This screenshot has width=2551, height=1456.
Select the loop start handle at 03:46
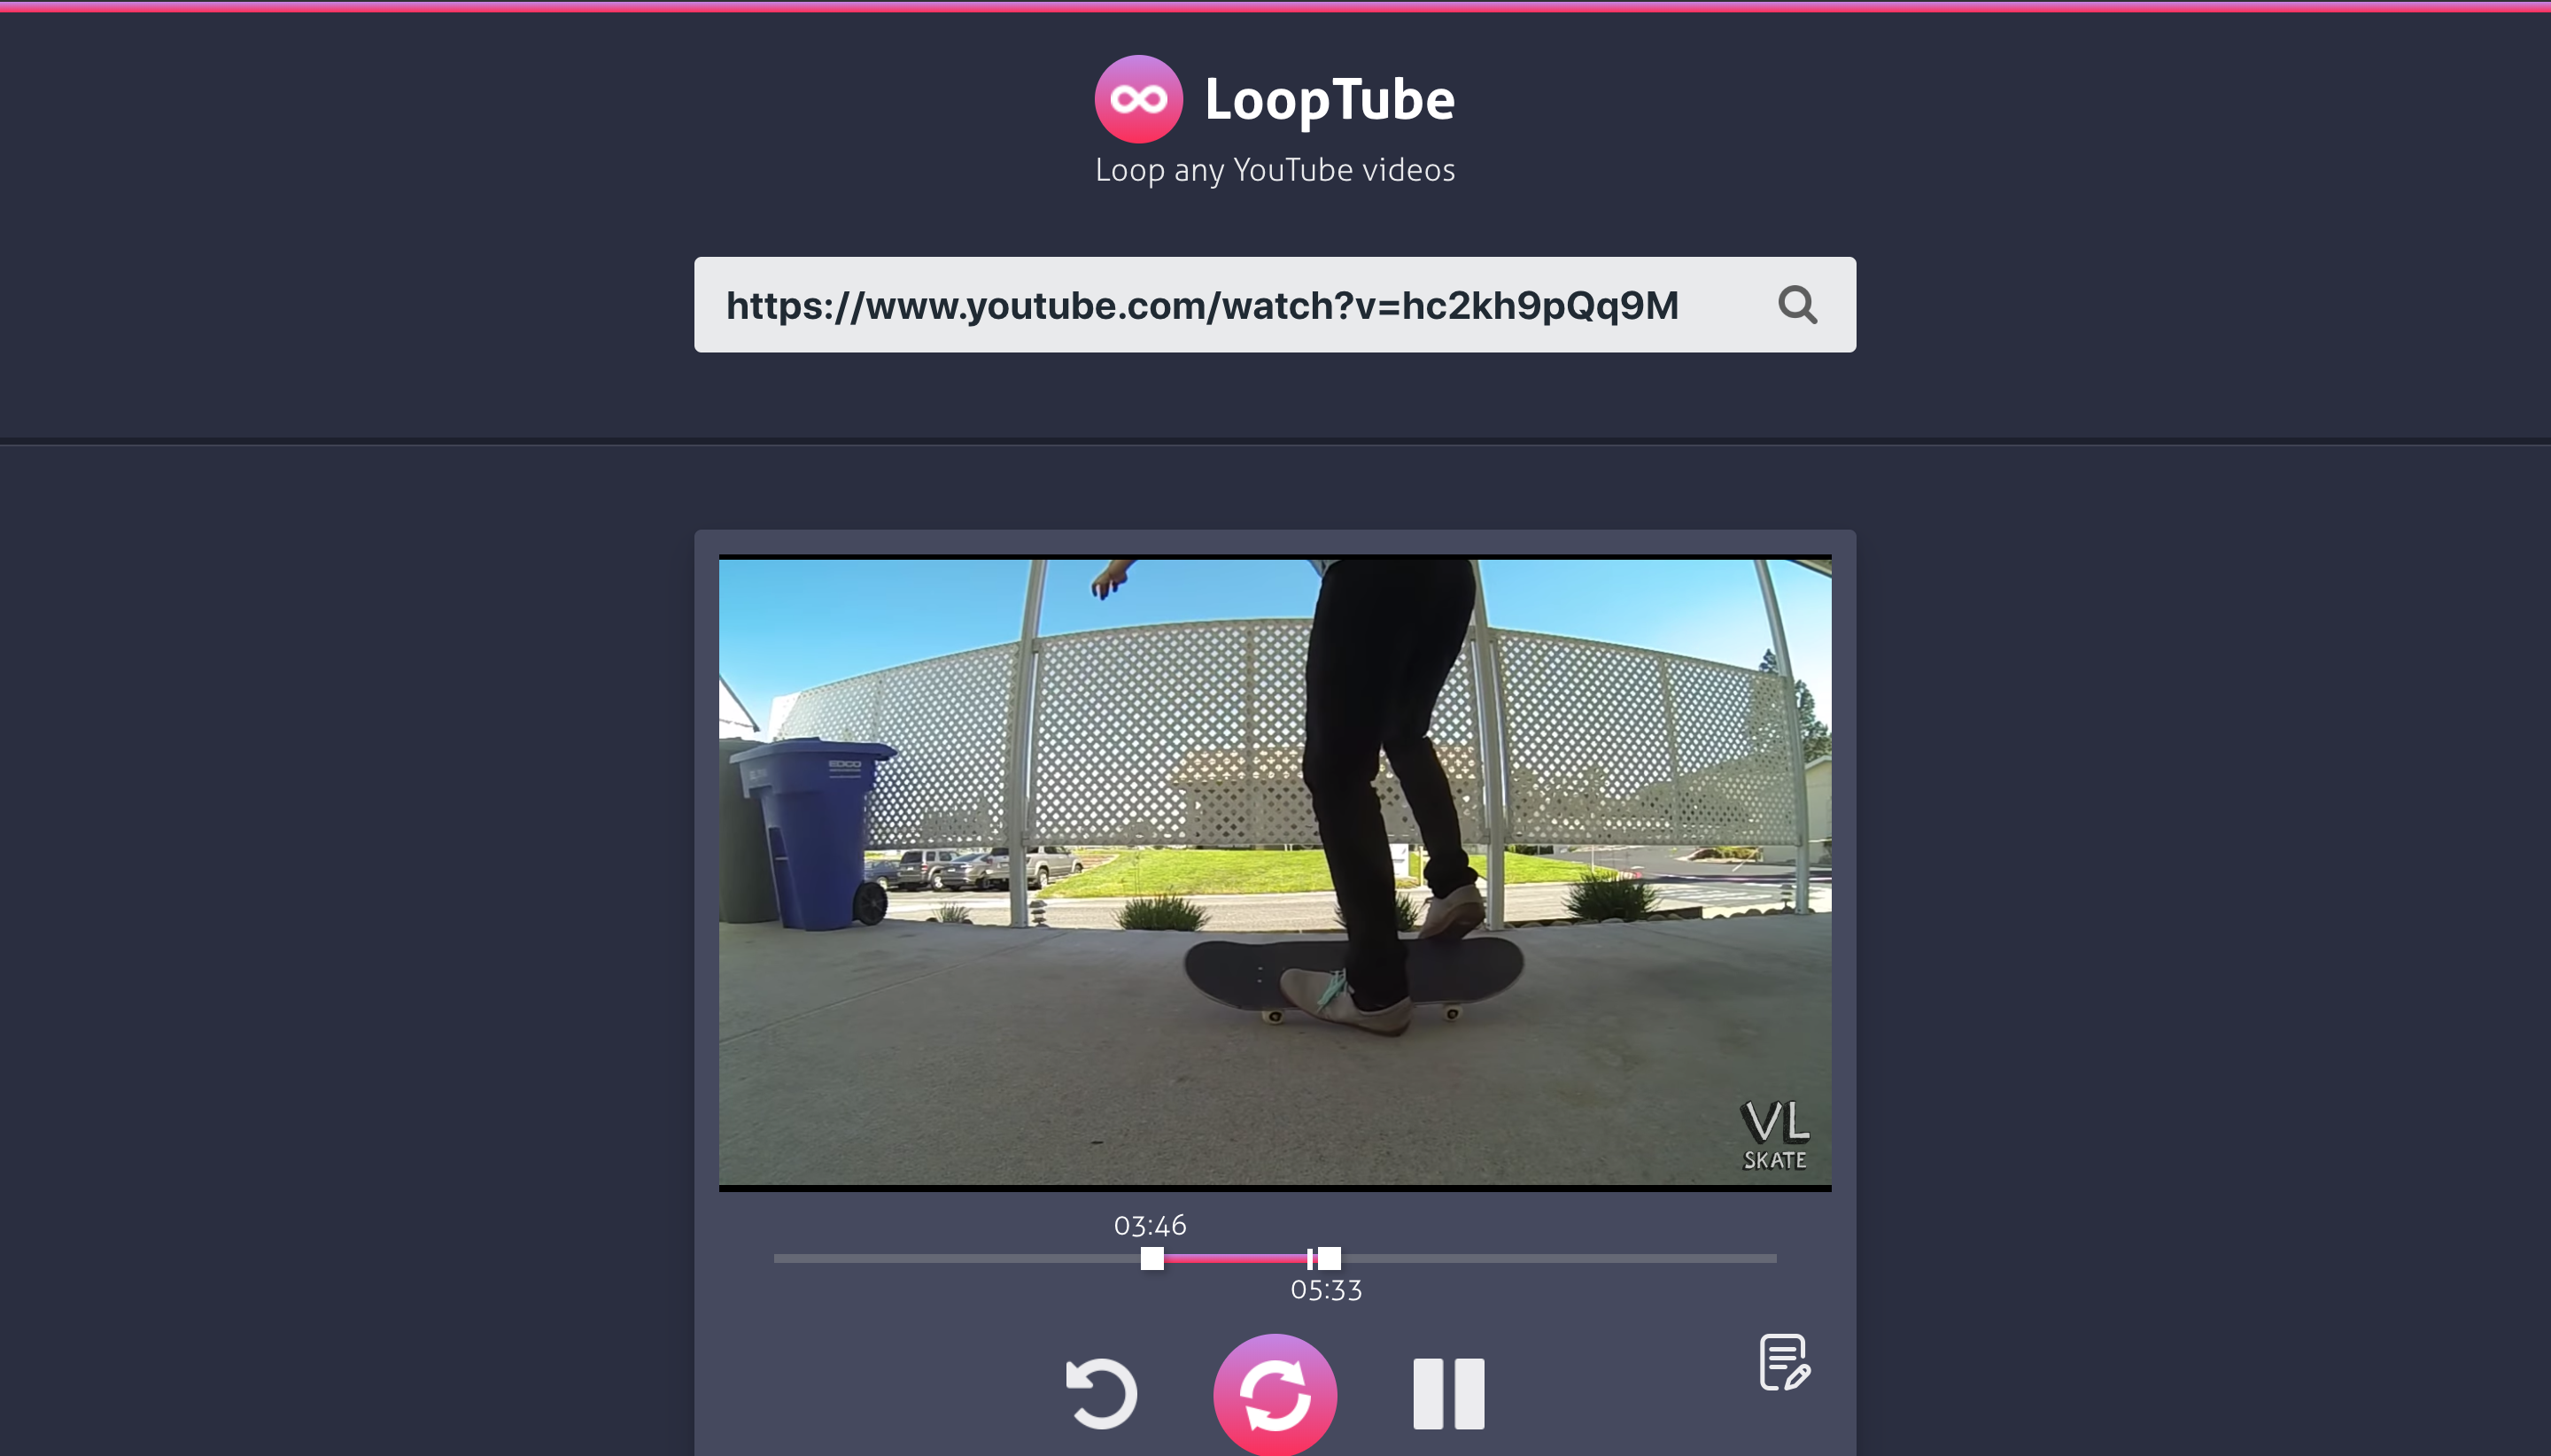1152,1258
